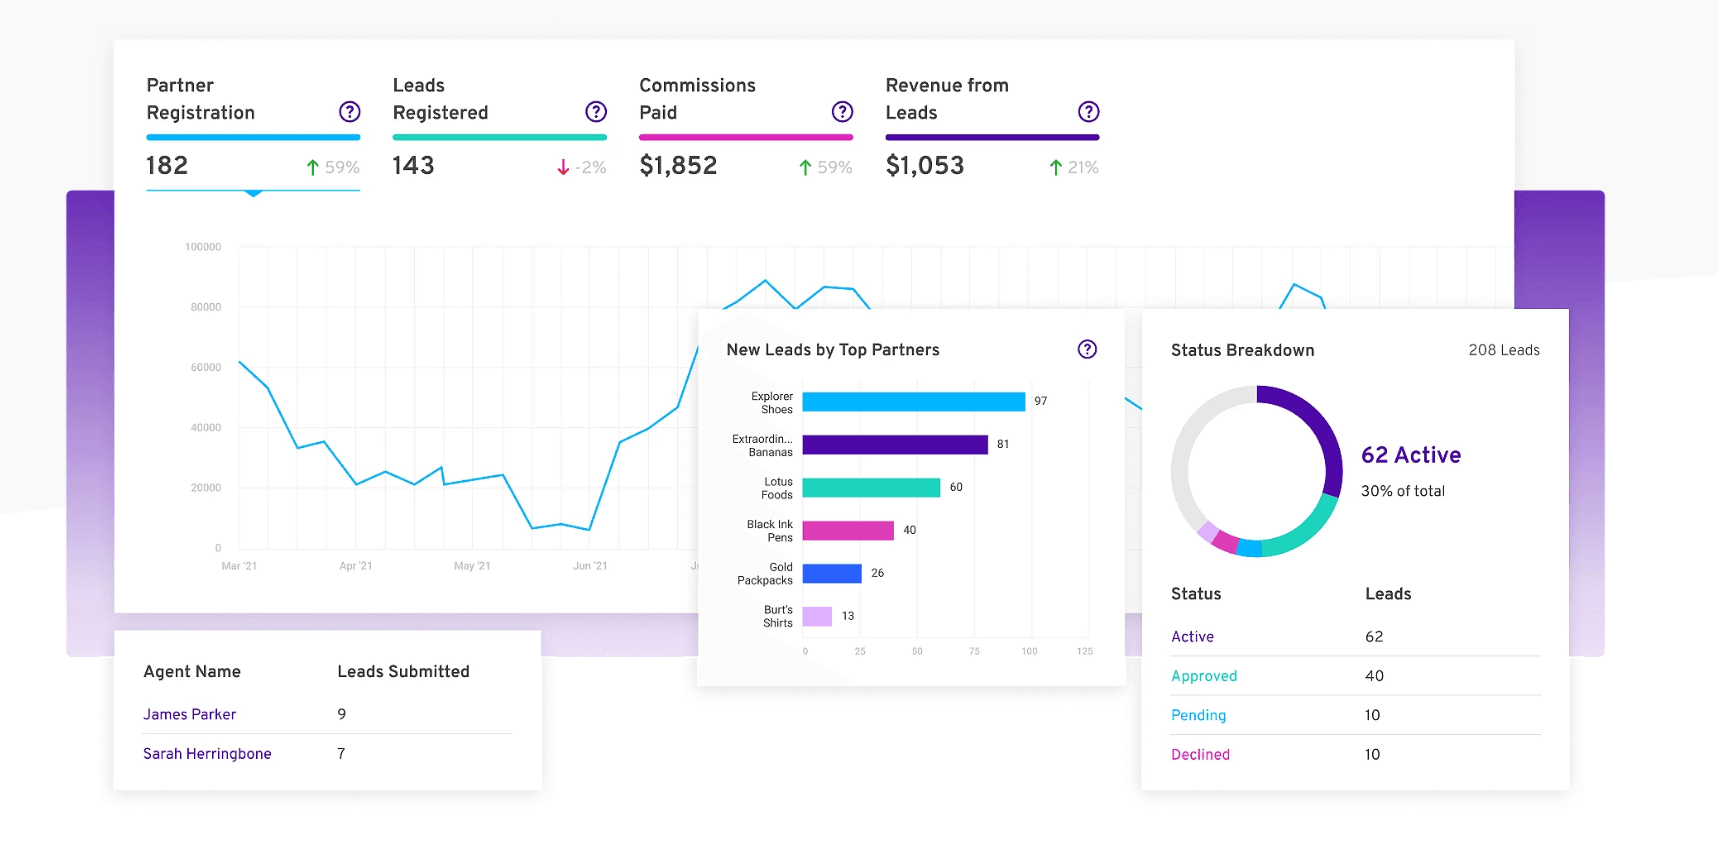Open help icon for Commissions Paid

pos(842,111)
